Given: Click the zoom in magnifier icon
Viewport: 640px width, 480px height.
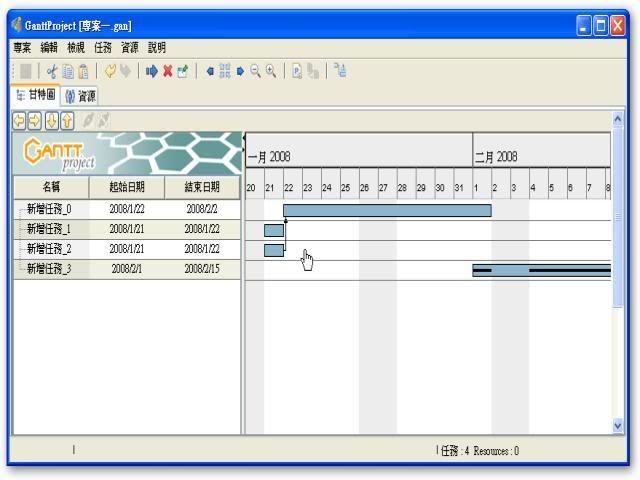Looking at the screenshot, I should point(271,71).
